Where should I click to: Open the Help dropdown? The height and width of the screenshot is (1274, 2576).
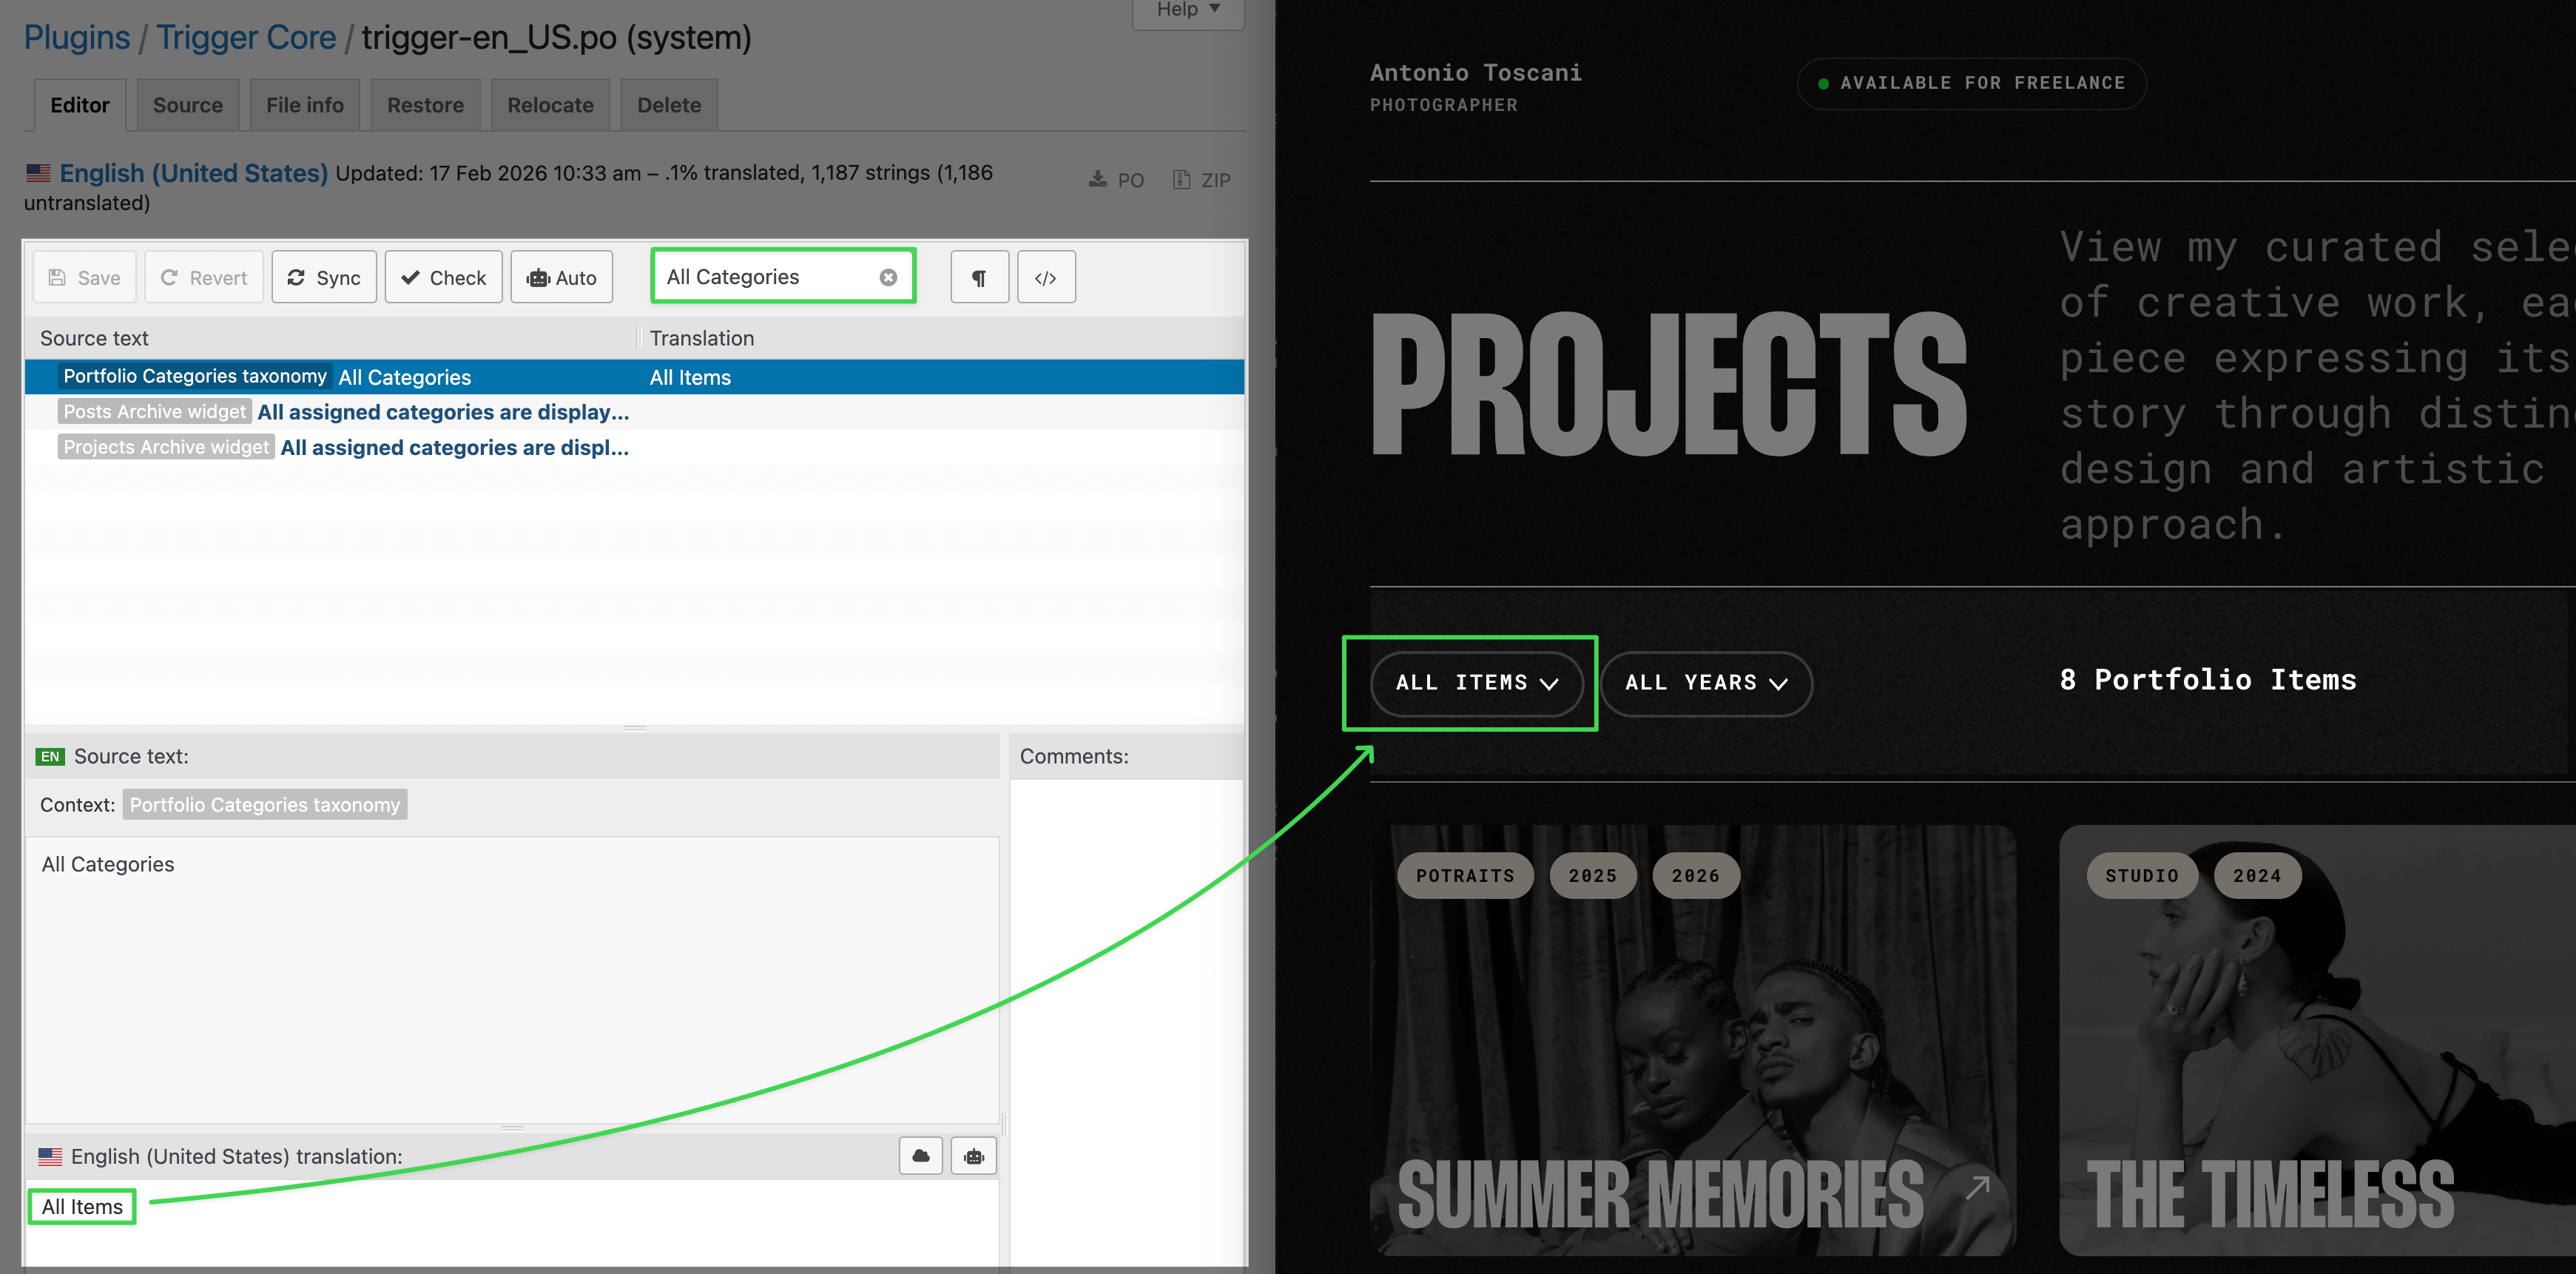1188,11
